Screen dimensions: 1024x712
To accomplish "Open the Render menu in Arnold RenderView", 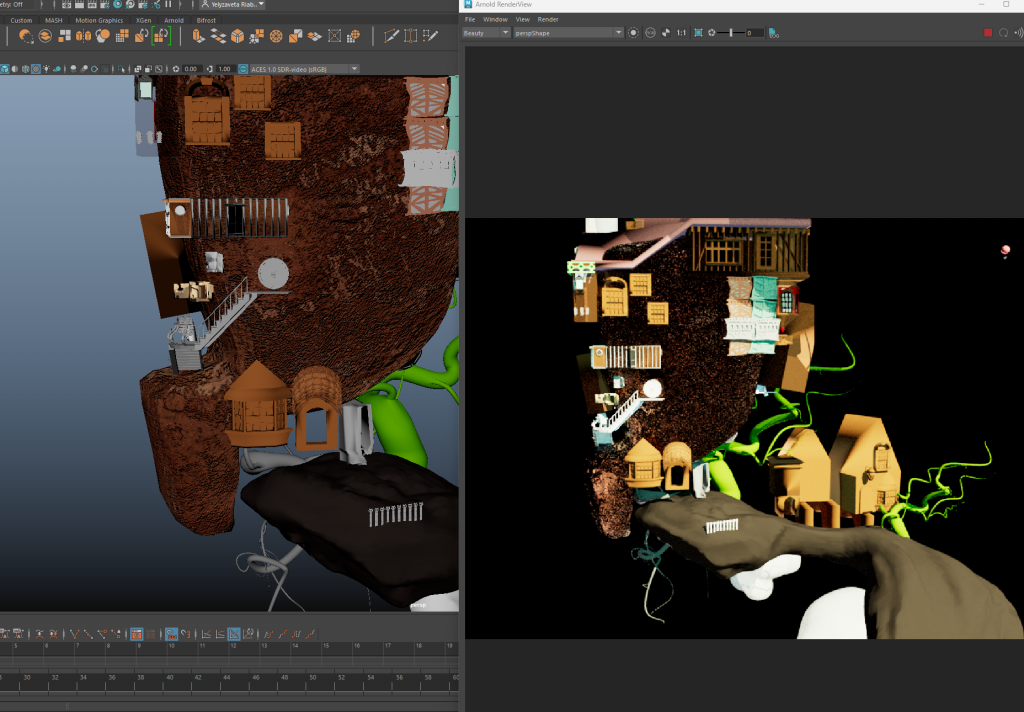I will click(548, 19).
